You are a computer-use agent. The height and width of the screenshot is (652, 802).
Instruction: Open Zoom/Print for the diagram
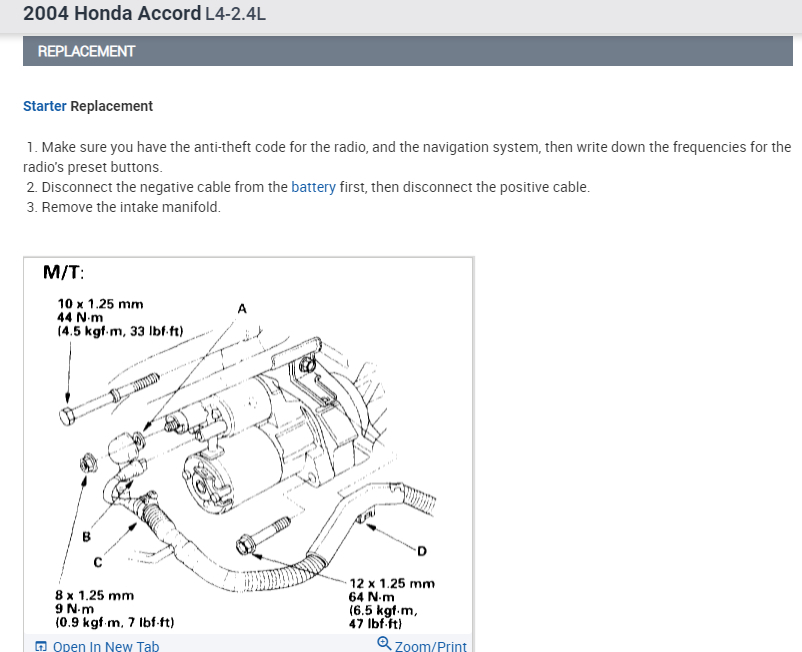(431, 646)
